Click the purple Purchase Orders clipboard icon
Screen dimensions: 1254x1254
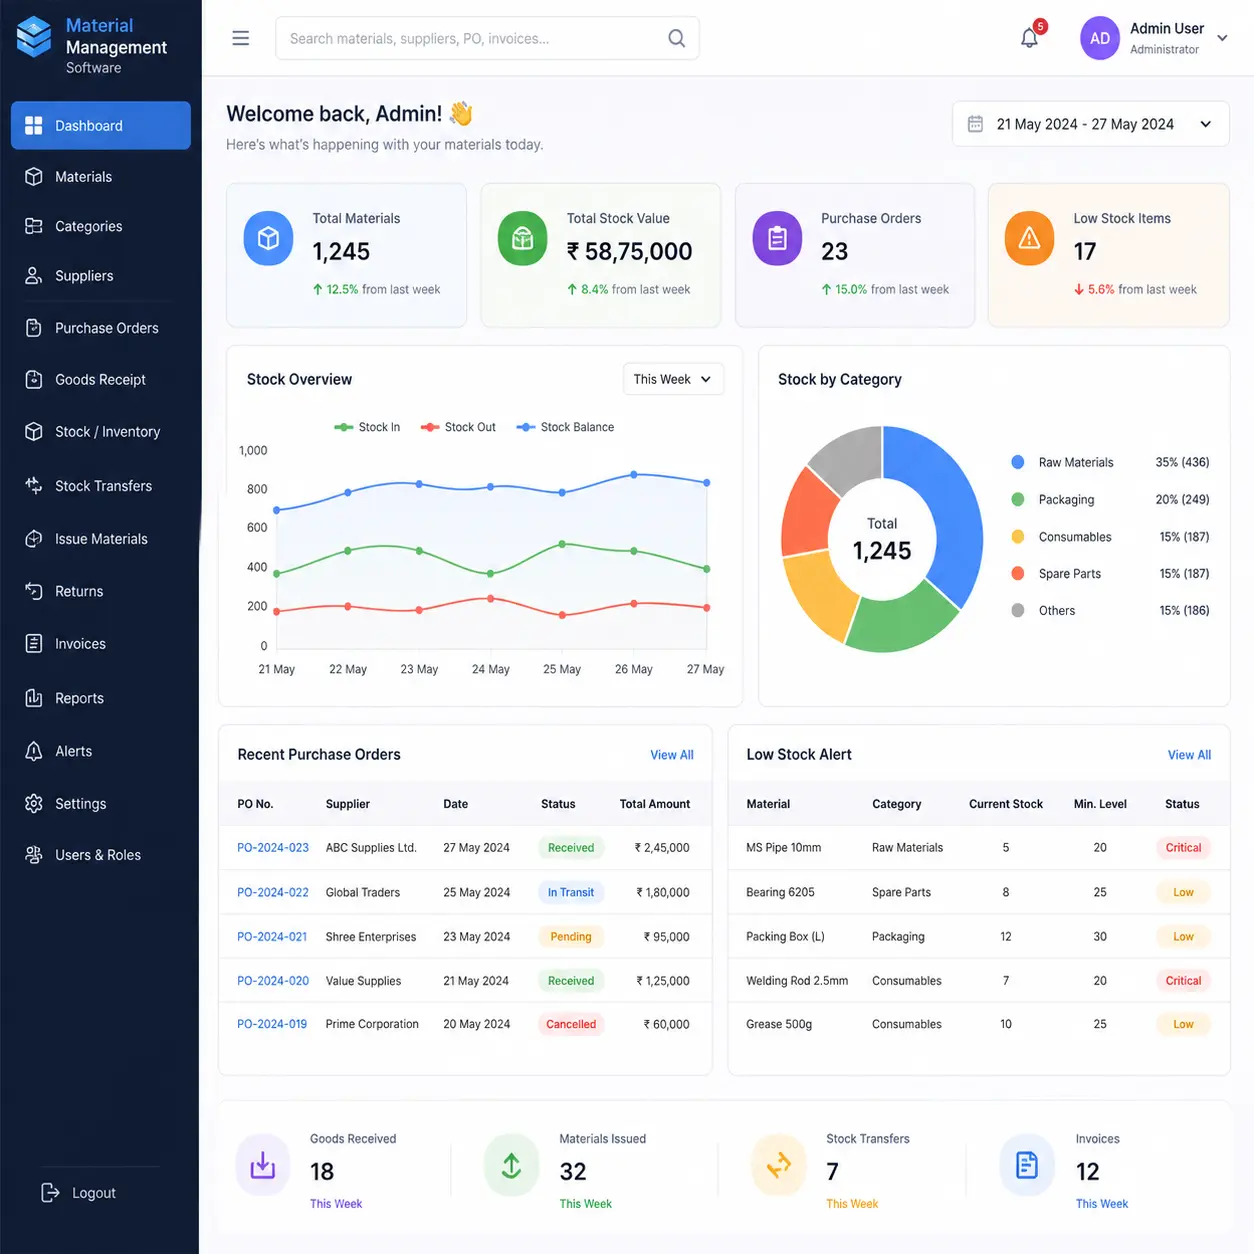coord(777,238)
